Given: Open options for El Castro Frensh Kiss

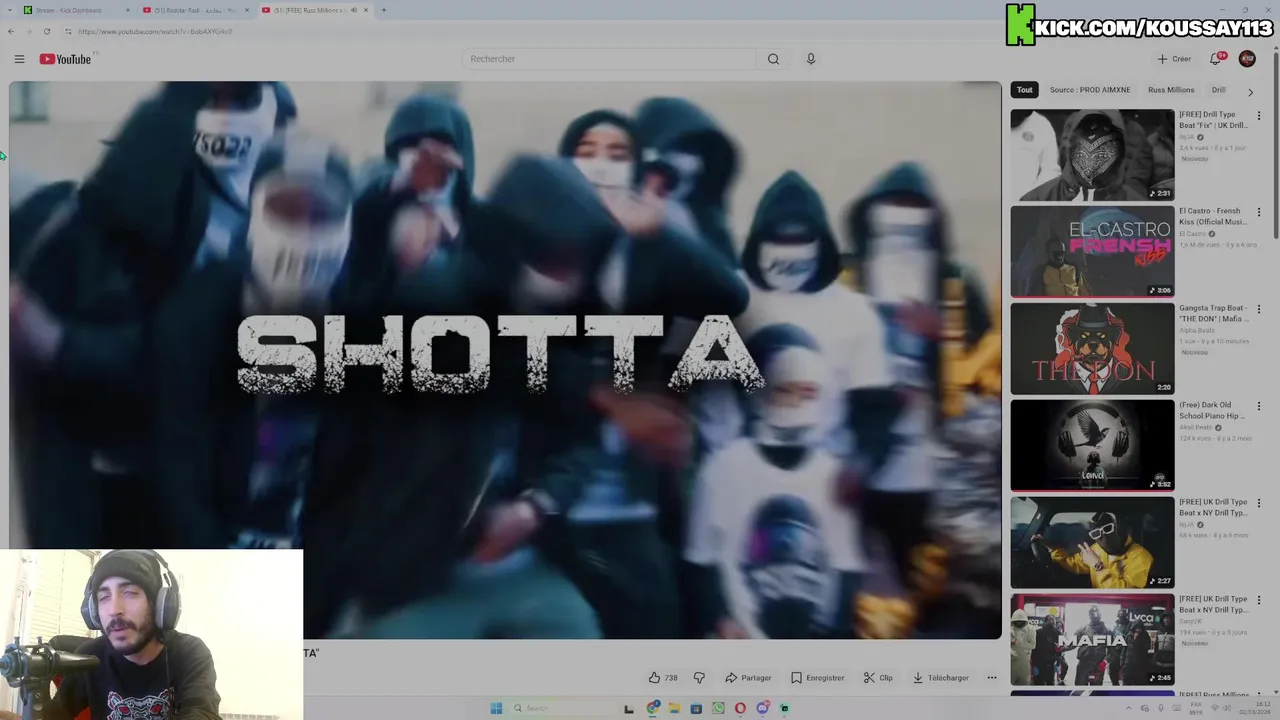Looking at the screenshot, I should tap(1259, 213).
